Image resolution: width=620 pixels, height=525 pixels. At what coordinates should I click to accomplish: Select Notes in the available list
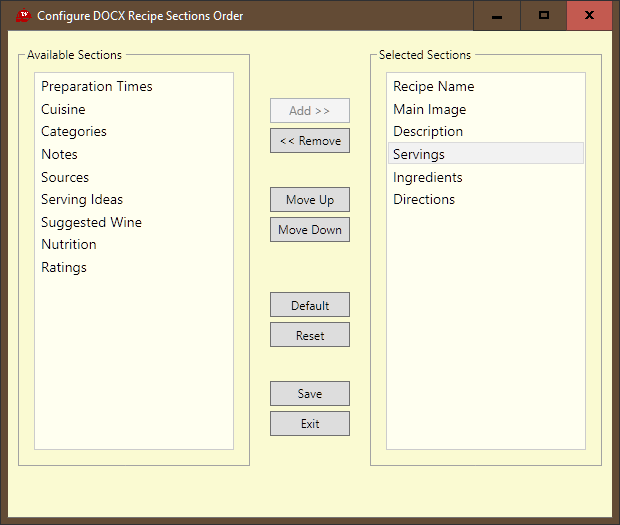59,154
